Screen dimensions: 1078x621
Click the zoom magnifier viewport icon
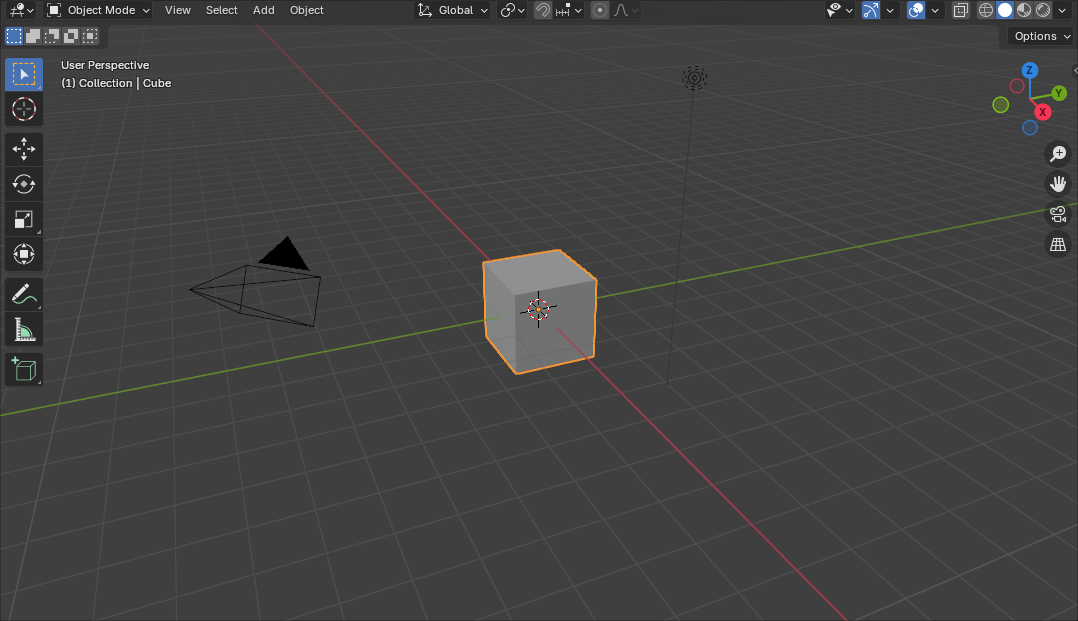1058,153
